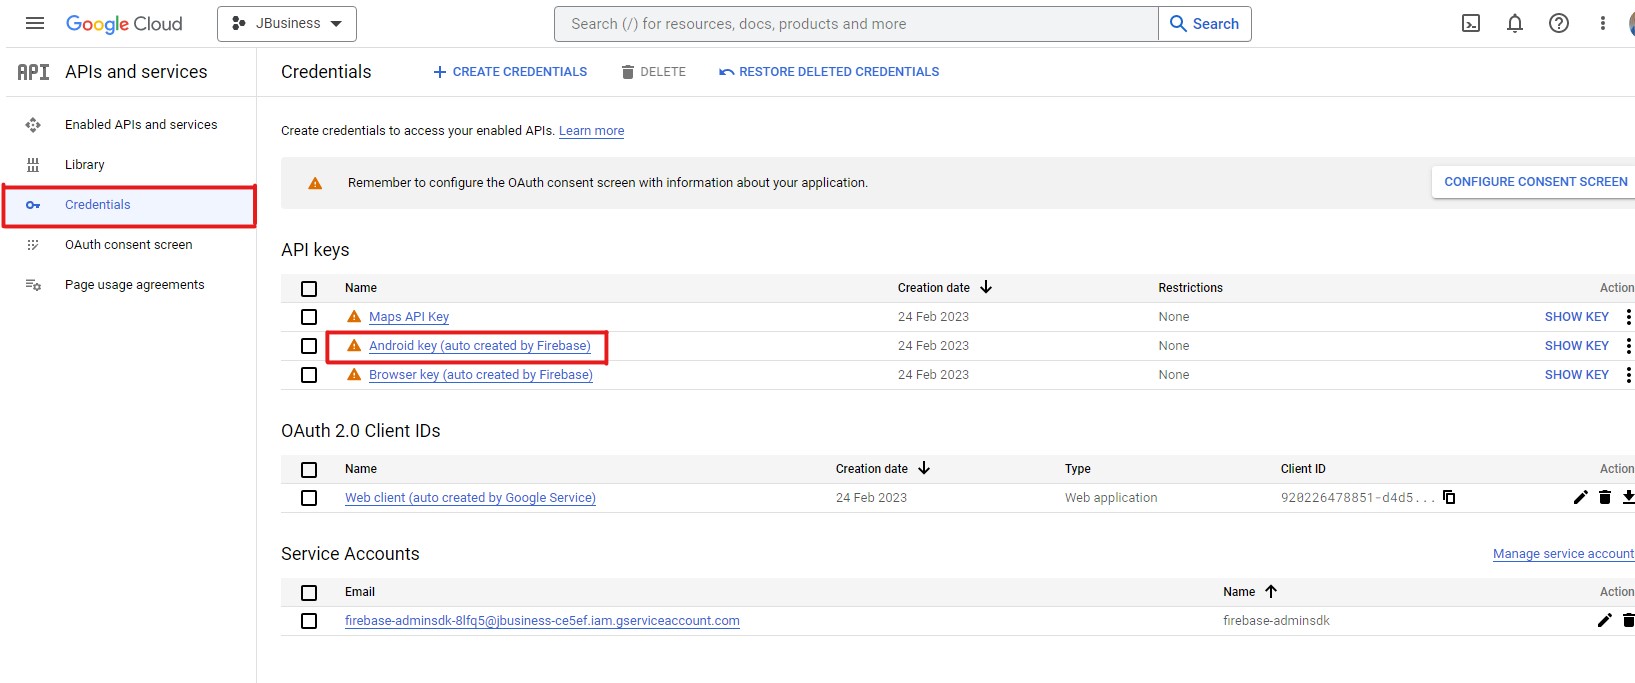The image size is (1635, 683).
Task: Go to OAuth consent screen page
Action: (x=128, y=245)
